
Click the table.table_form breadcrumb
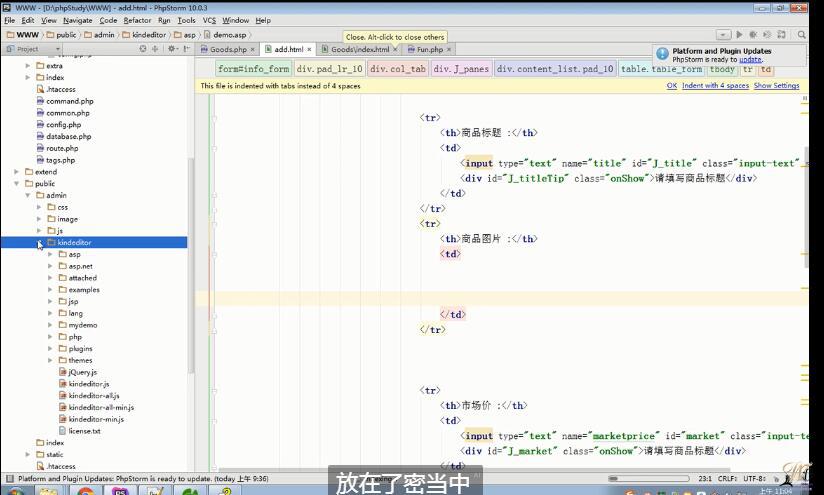(x=661, y=69)
